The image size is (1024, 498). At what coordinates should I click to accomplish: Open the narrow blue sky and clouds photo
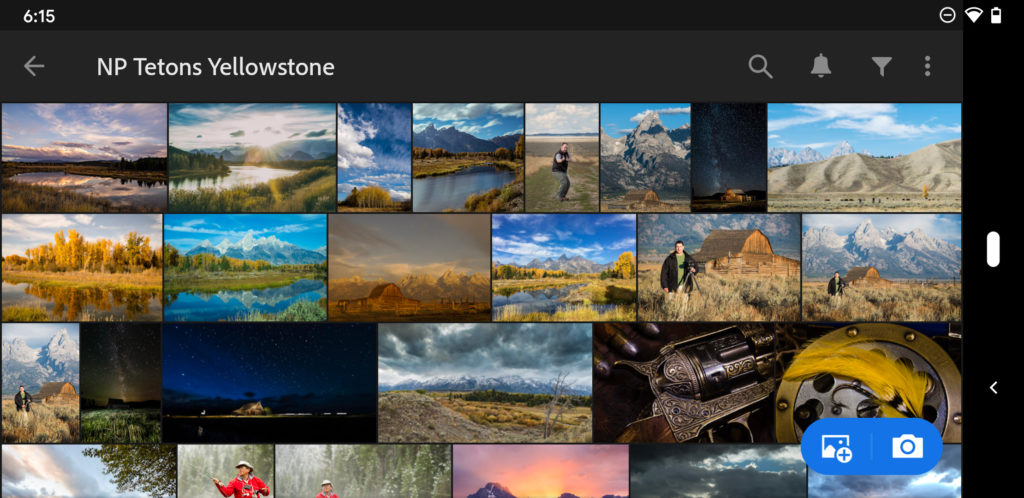click(x=374, y=157)
